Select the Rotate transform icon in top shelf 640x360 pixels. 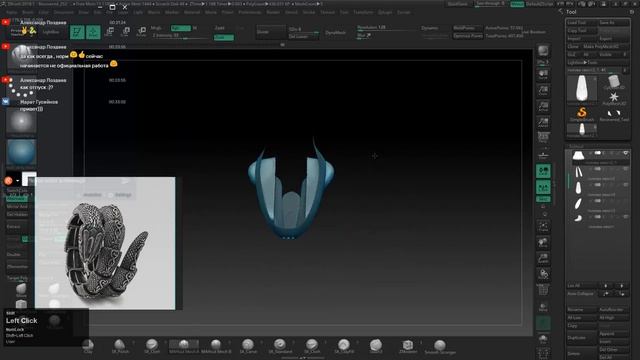pyautogui.click(x=142, y=32)
